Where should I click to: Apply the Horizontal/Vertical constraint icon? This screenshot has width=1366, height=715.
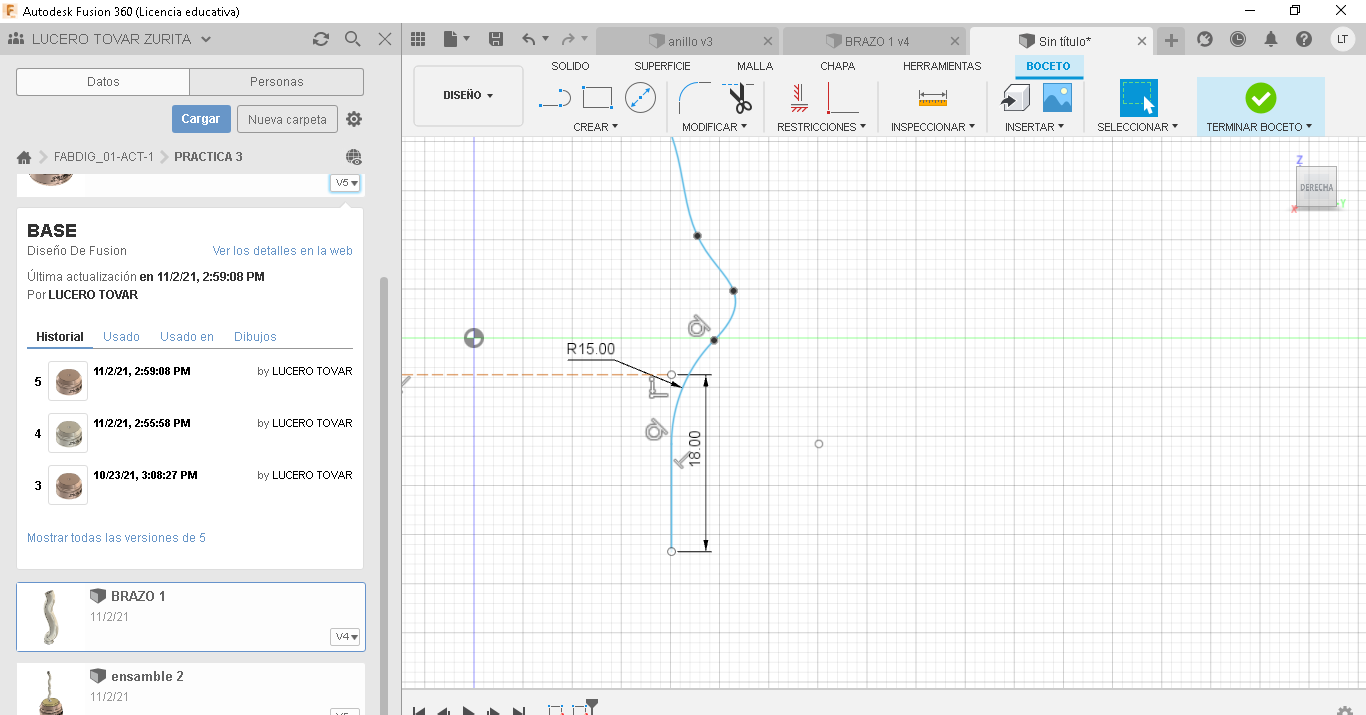pos(842,98)
